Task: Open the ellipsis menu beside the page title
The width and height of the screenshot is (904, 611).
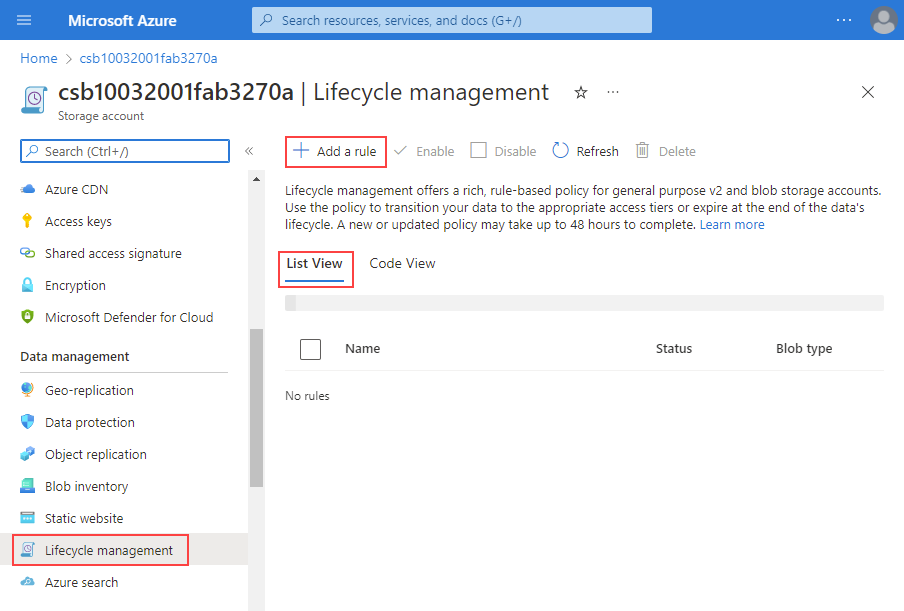Action: [x=613, y=92]
